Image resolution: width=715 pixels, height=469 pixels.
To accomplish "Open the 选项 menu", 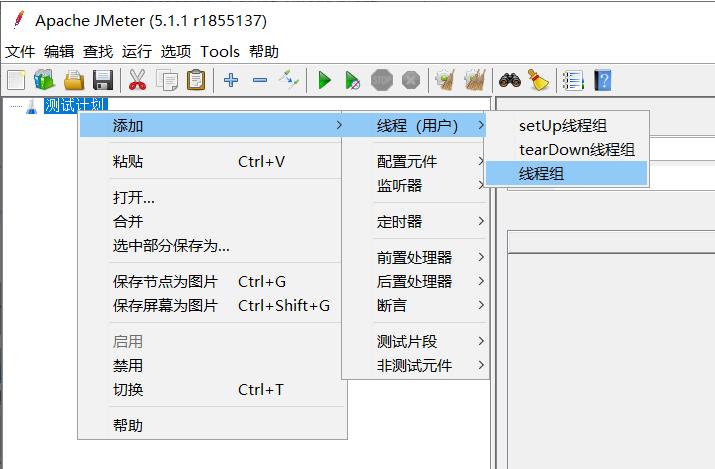I will pos(176,52).
